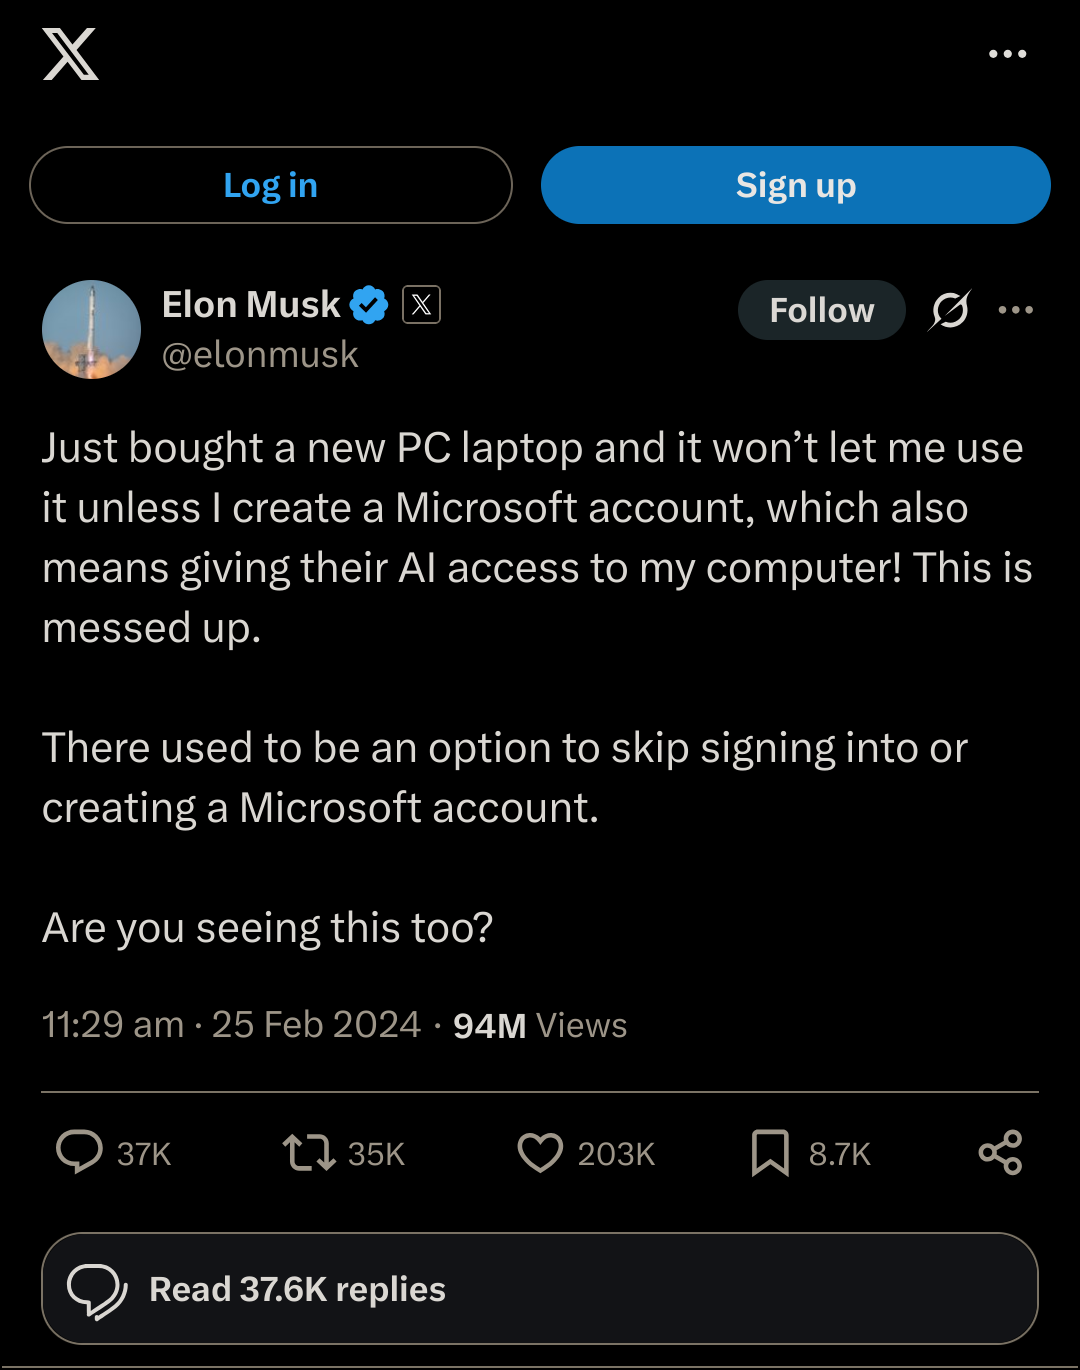Click the 94M Views count
This screenshot has height=1370, width=1080.
[x=540, y=1025]
